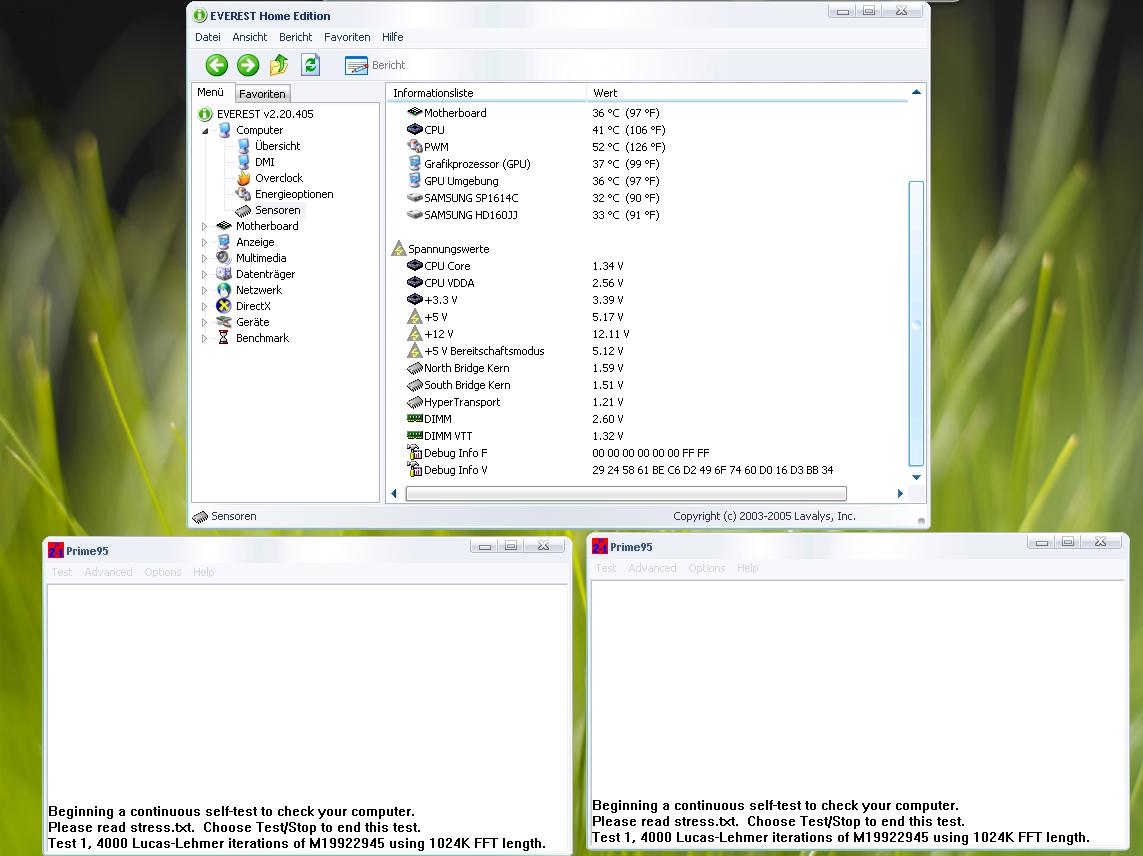The height and width of the screenshot is (856, 1143).
Task: Click the EVEREST title bar info icon
Action: [200, 15]
